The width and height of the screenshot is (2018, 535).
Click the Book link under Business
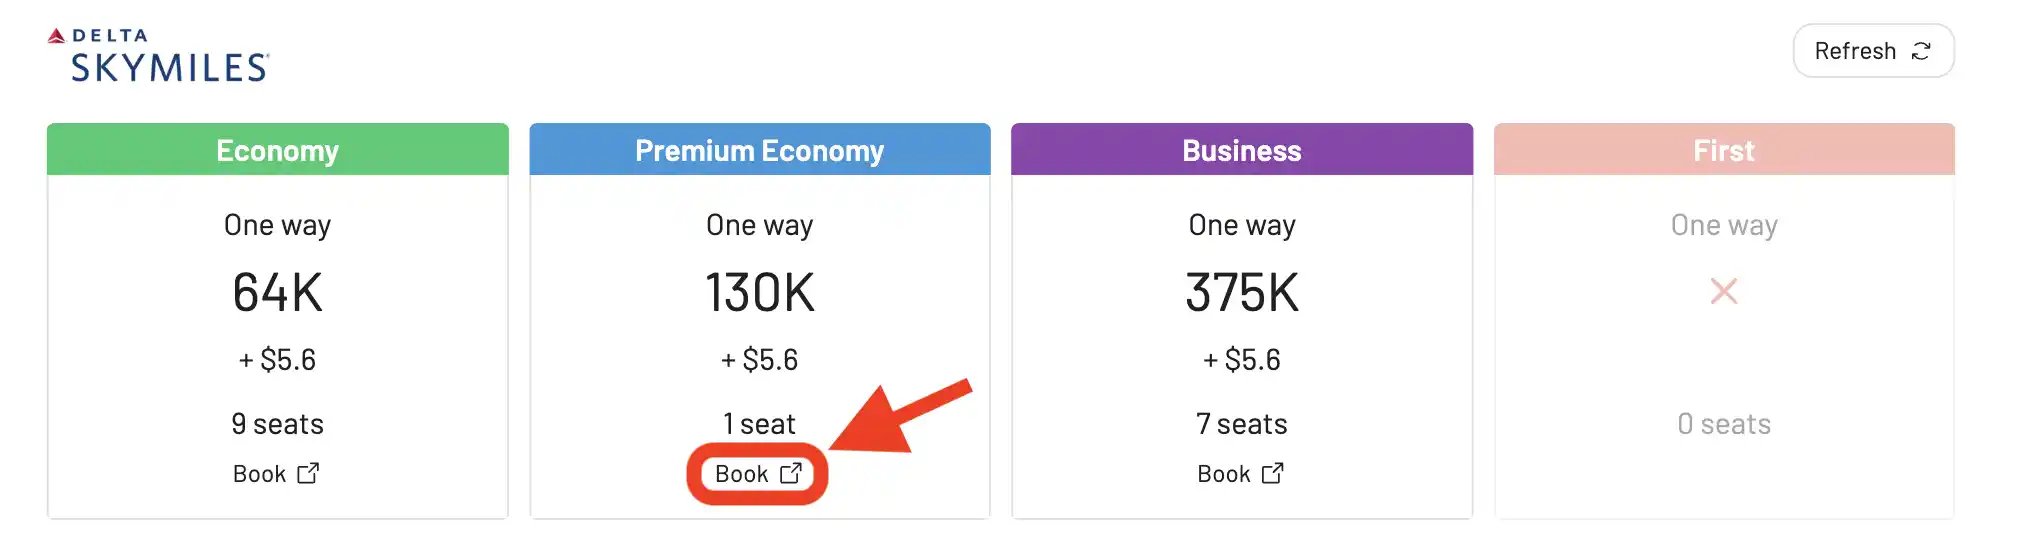pos(1241,474)
